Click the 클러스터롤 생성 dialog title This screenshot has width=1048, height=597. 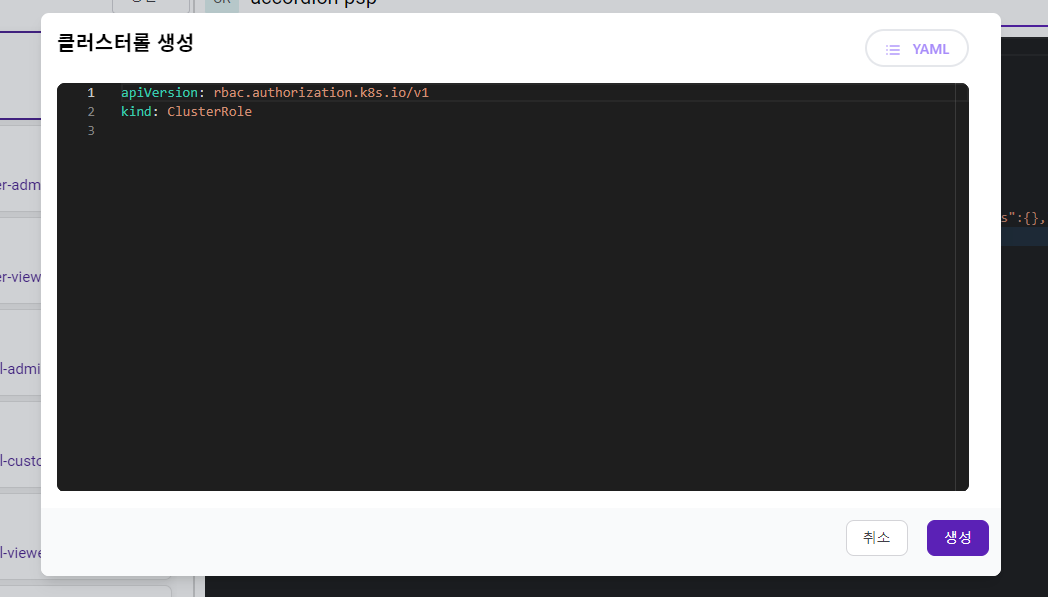click(x=125, y=43)
